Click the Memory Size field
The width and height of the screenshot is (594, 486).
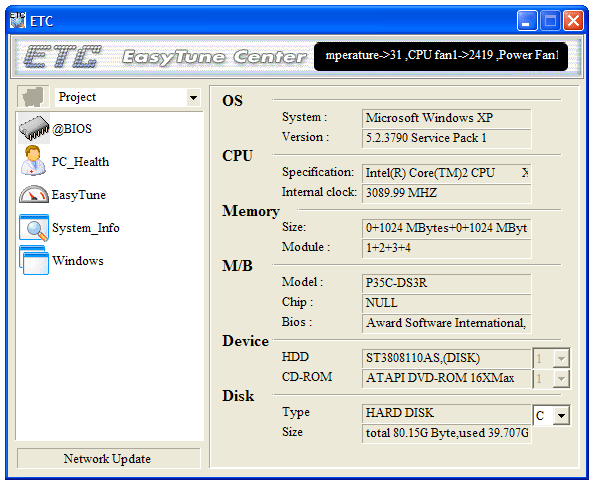[x=446, y=228]
